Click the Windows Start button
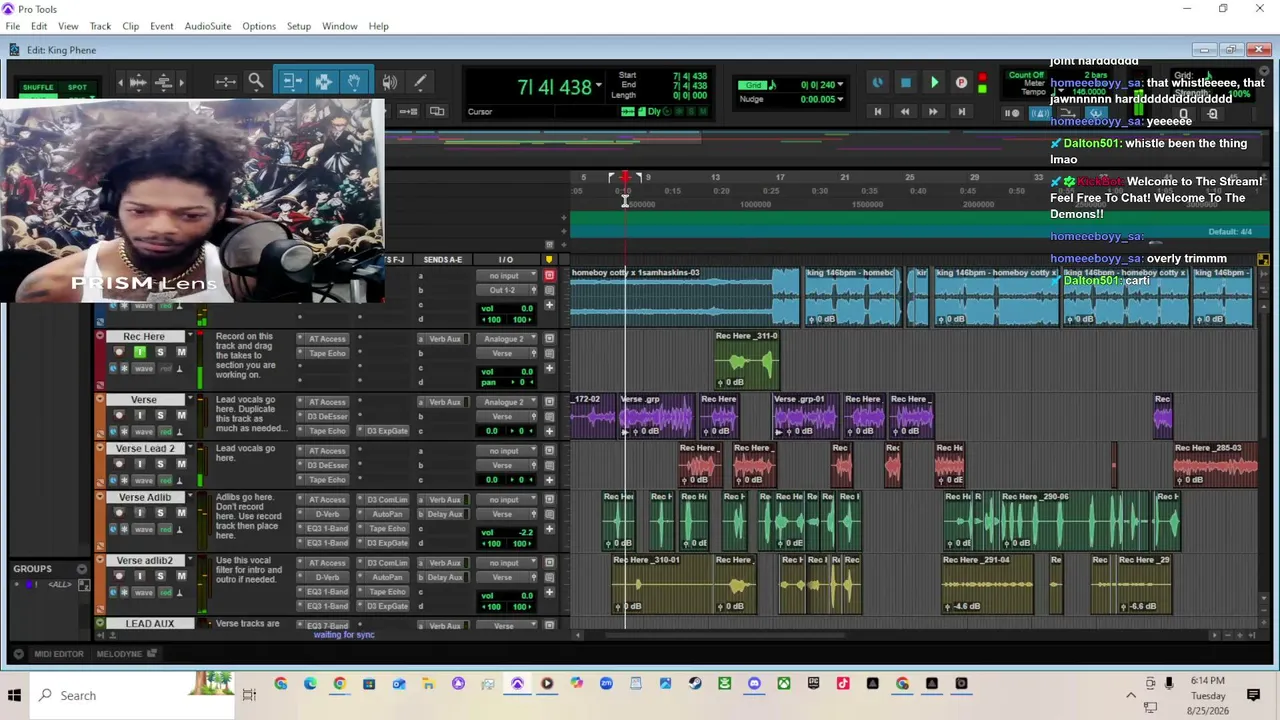 coord(15,695)
